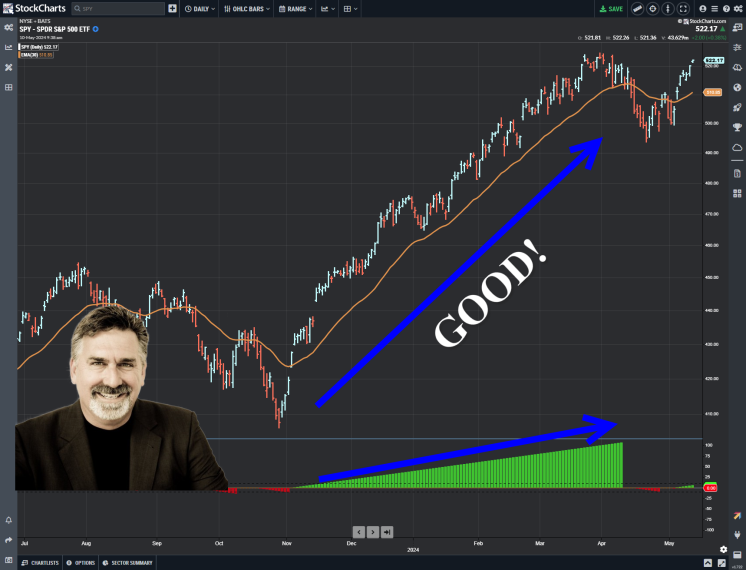Click the StockCharts logo
Viewport: 746px width, 570px height.
pyautogui.click(x=34, y=8)
